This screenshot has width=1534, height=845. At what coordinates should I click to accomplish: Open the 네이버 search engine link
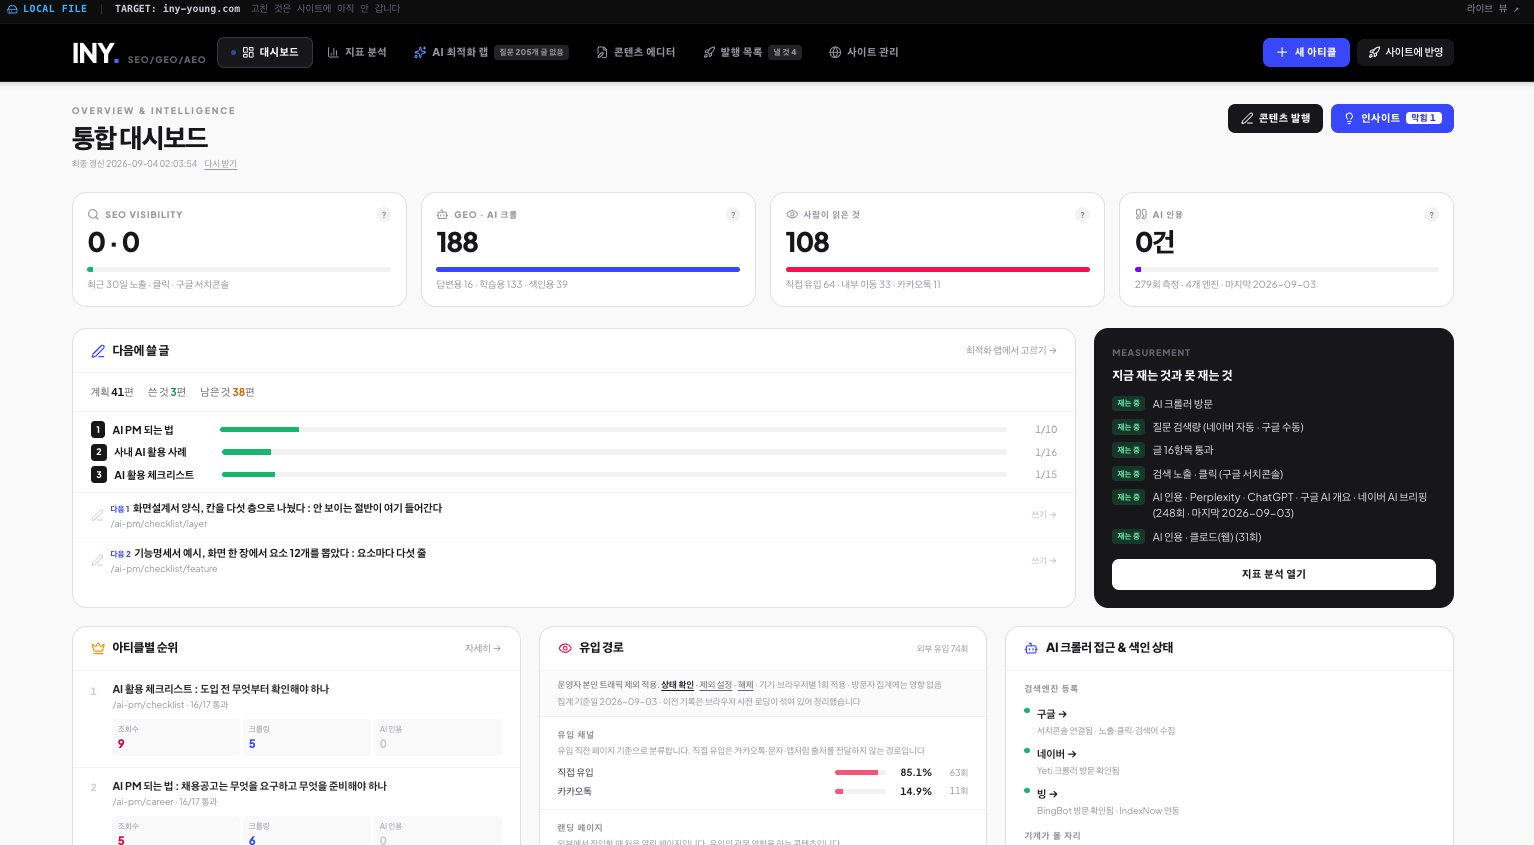click(1056, 754)
